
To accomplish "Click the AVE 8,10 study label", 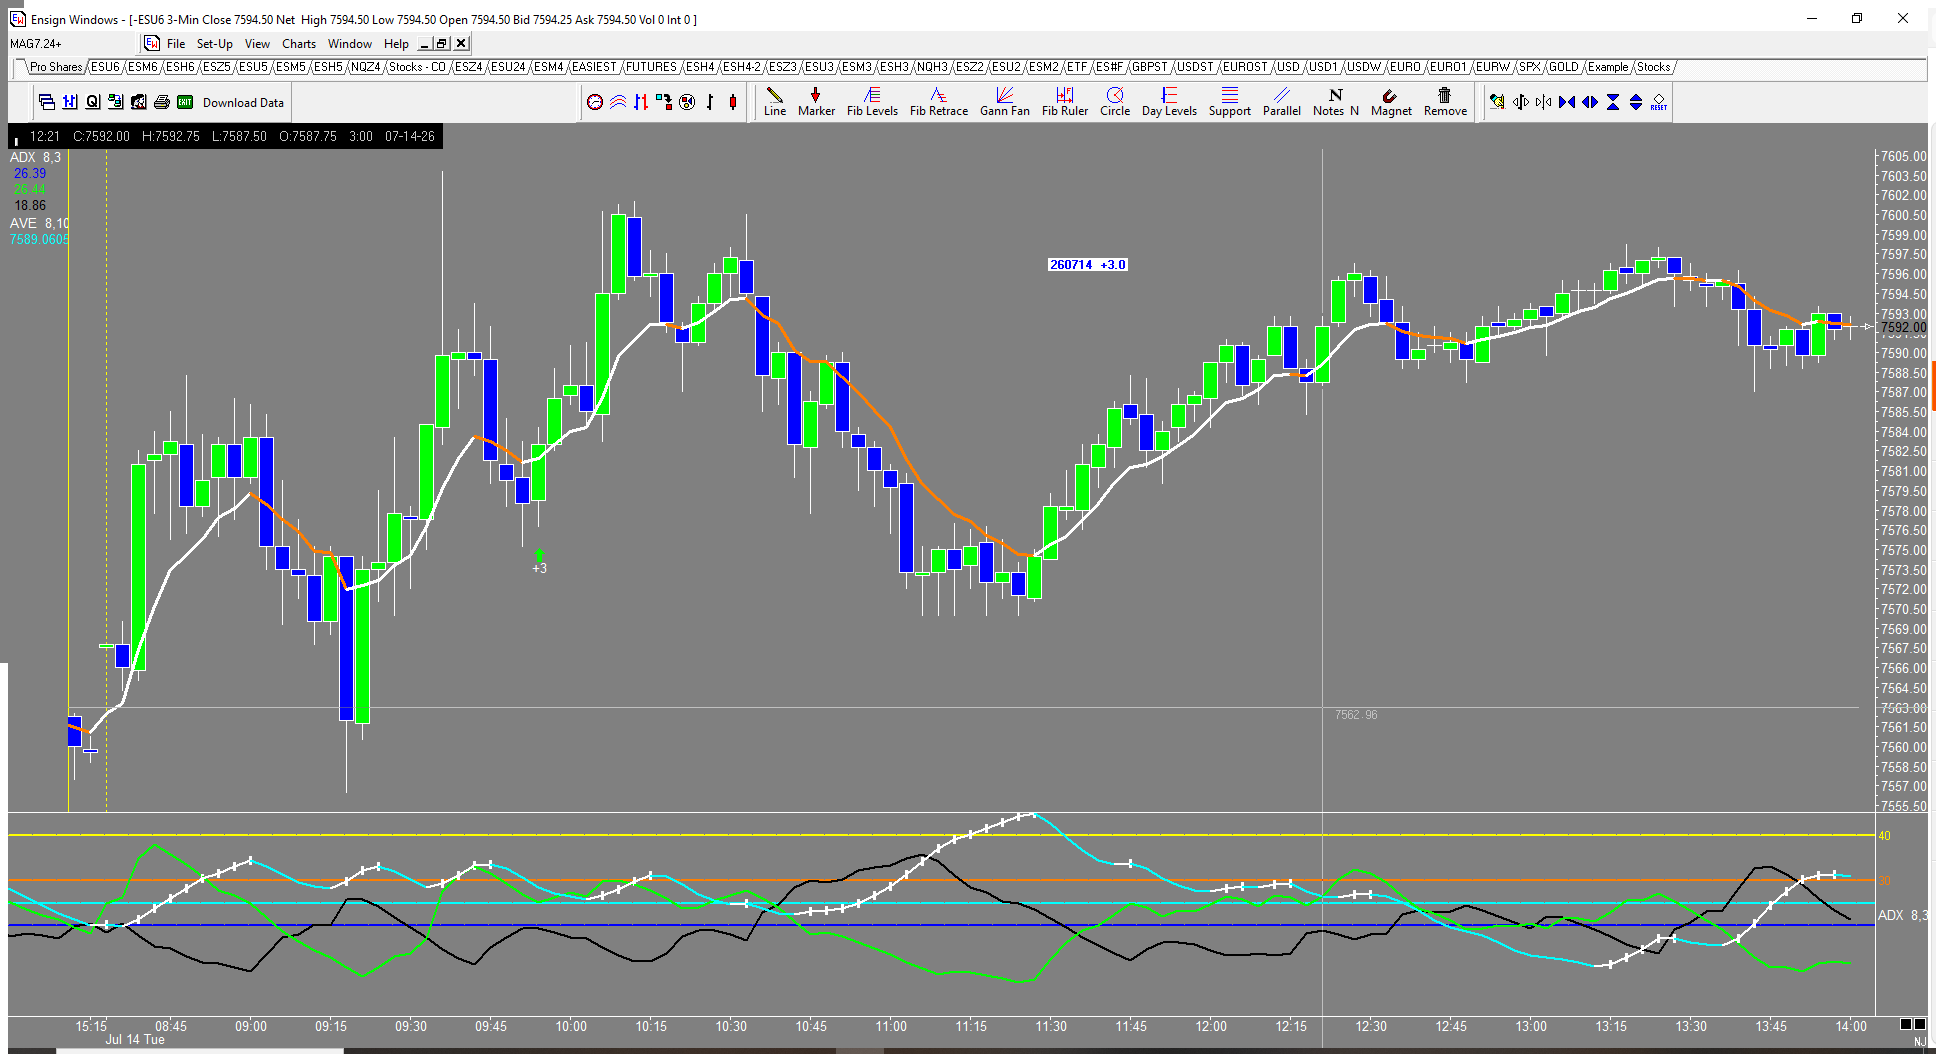I will click(x=40, y=223).
